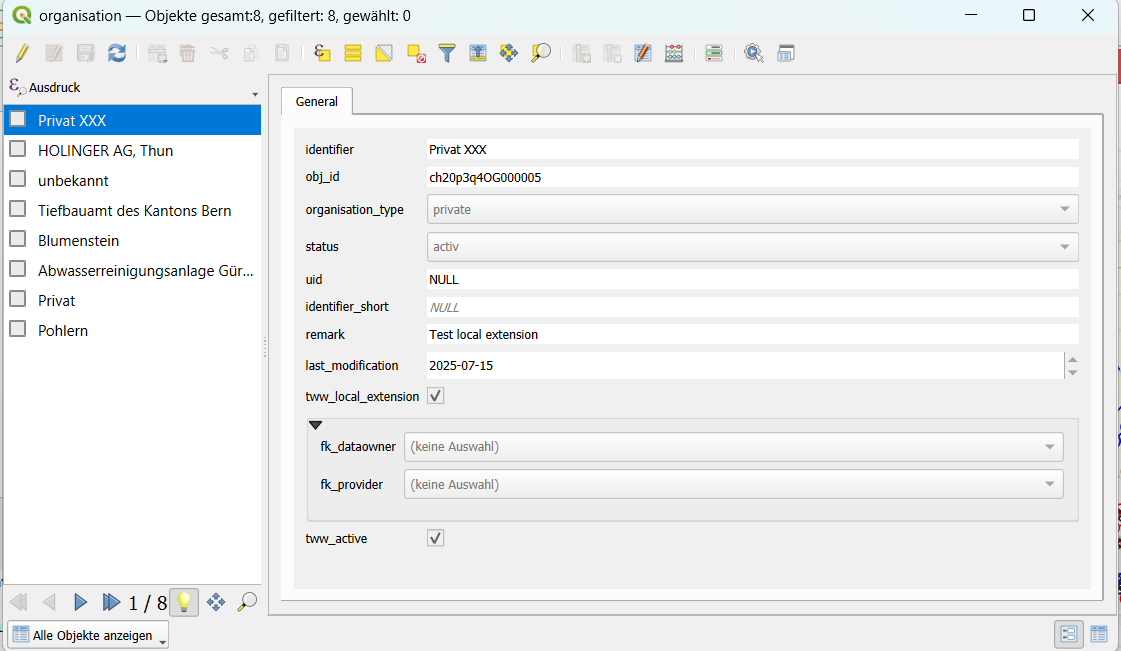
Task: Select the Tiefbauamt des Kantons Bern row
Action: point(133,210)
